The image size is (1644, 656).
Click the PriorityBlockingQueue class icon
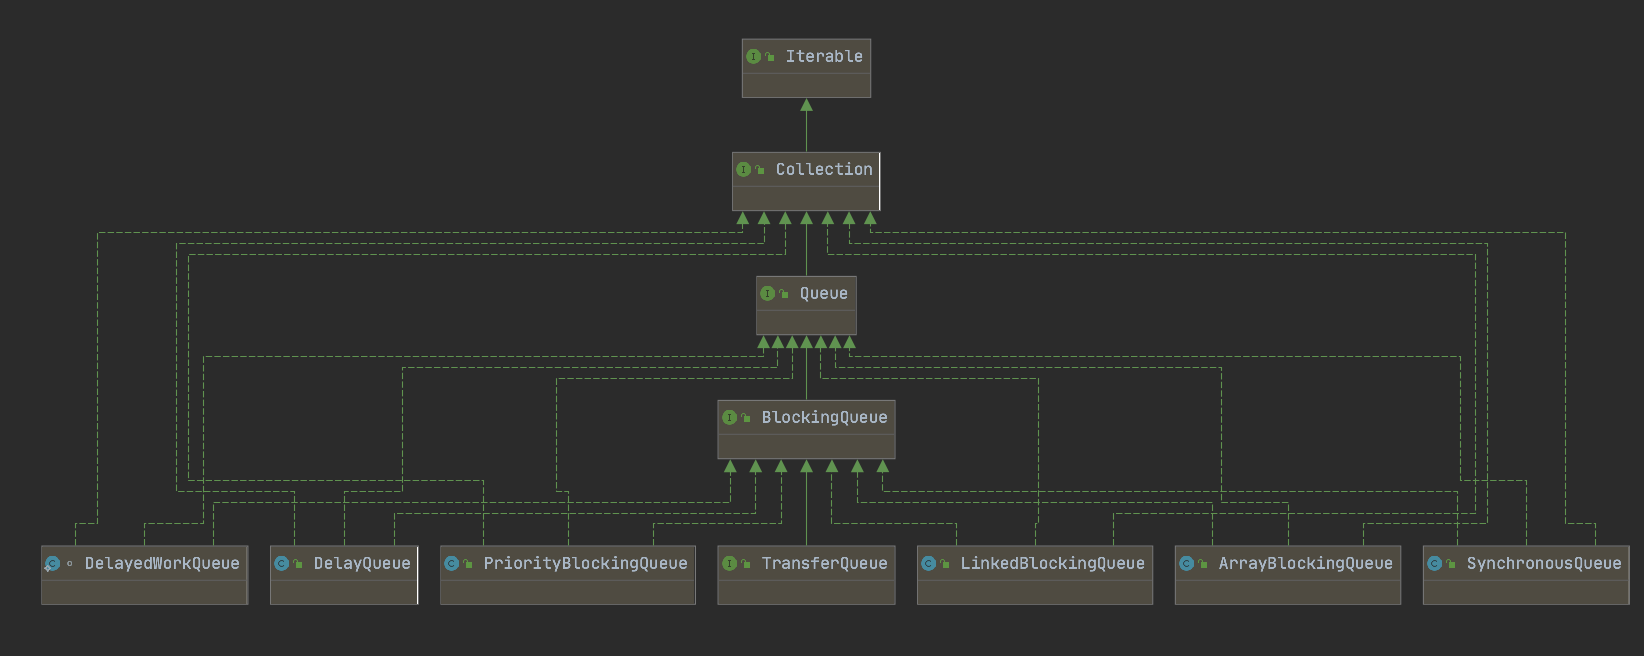tap(452, 564)
